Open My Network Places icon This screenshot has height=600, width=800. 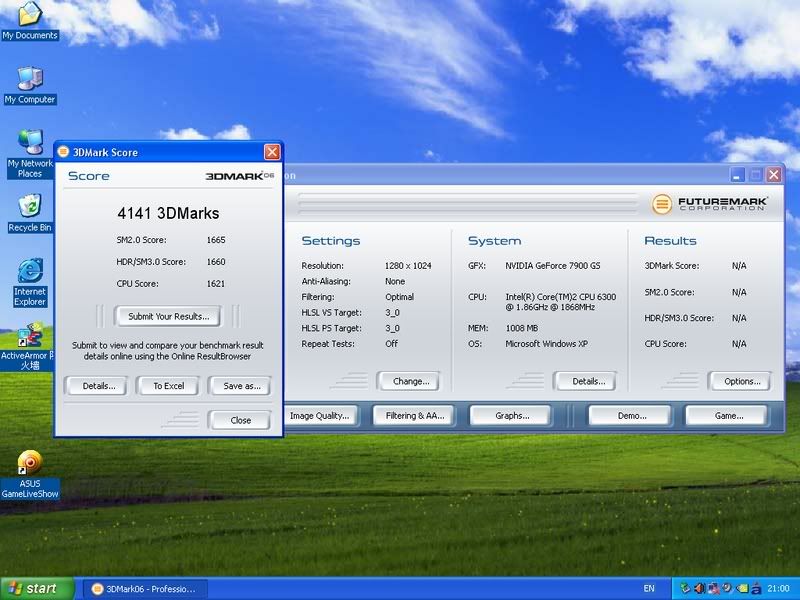coord(30,143)
